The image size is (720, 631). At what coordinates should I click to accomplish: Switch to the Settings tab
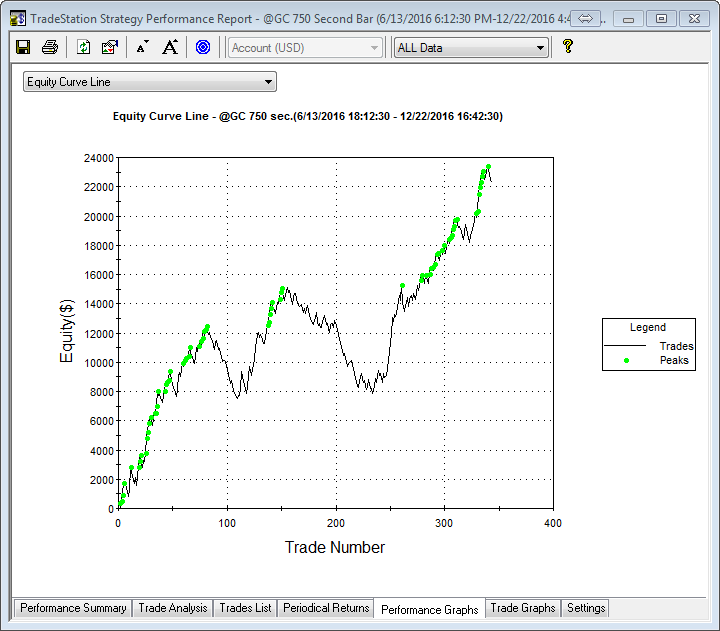(x=585, y=608)
